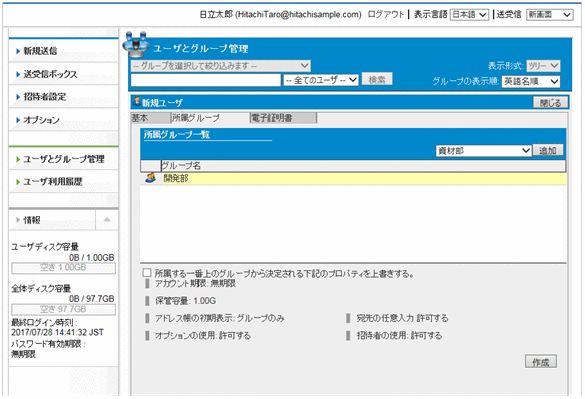
Task: Open the 送受信 screen mode dropdown
Action: pyautogui.click(x=550, y=15)
